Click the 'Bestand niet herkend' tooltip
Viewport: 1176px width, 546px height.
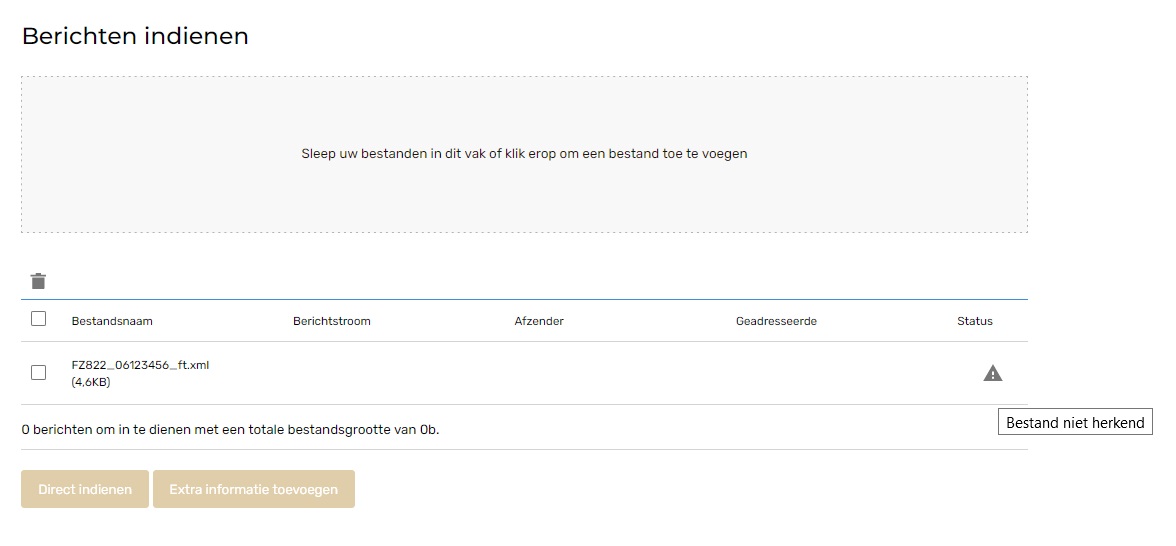[x=1075, y=422]
